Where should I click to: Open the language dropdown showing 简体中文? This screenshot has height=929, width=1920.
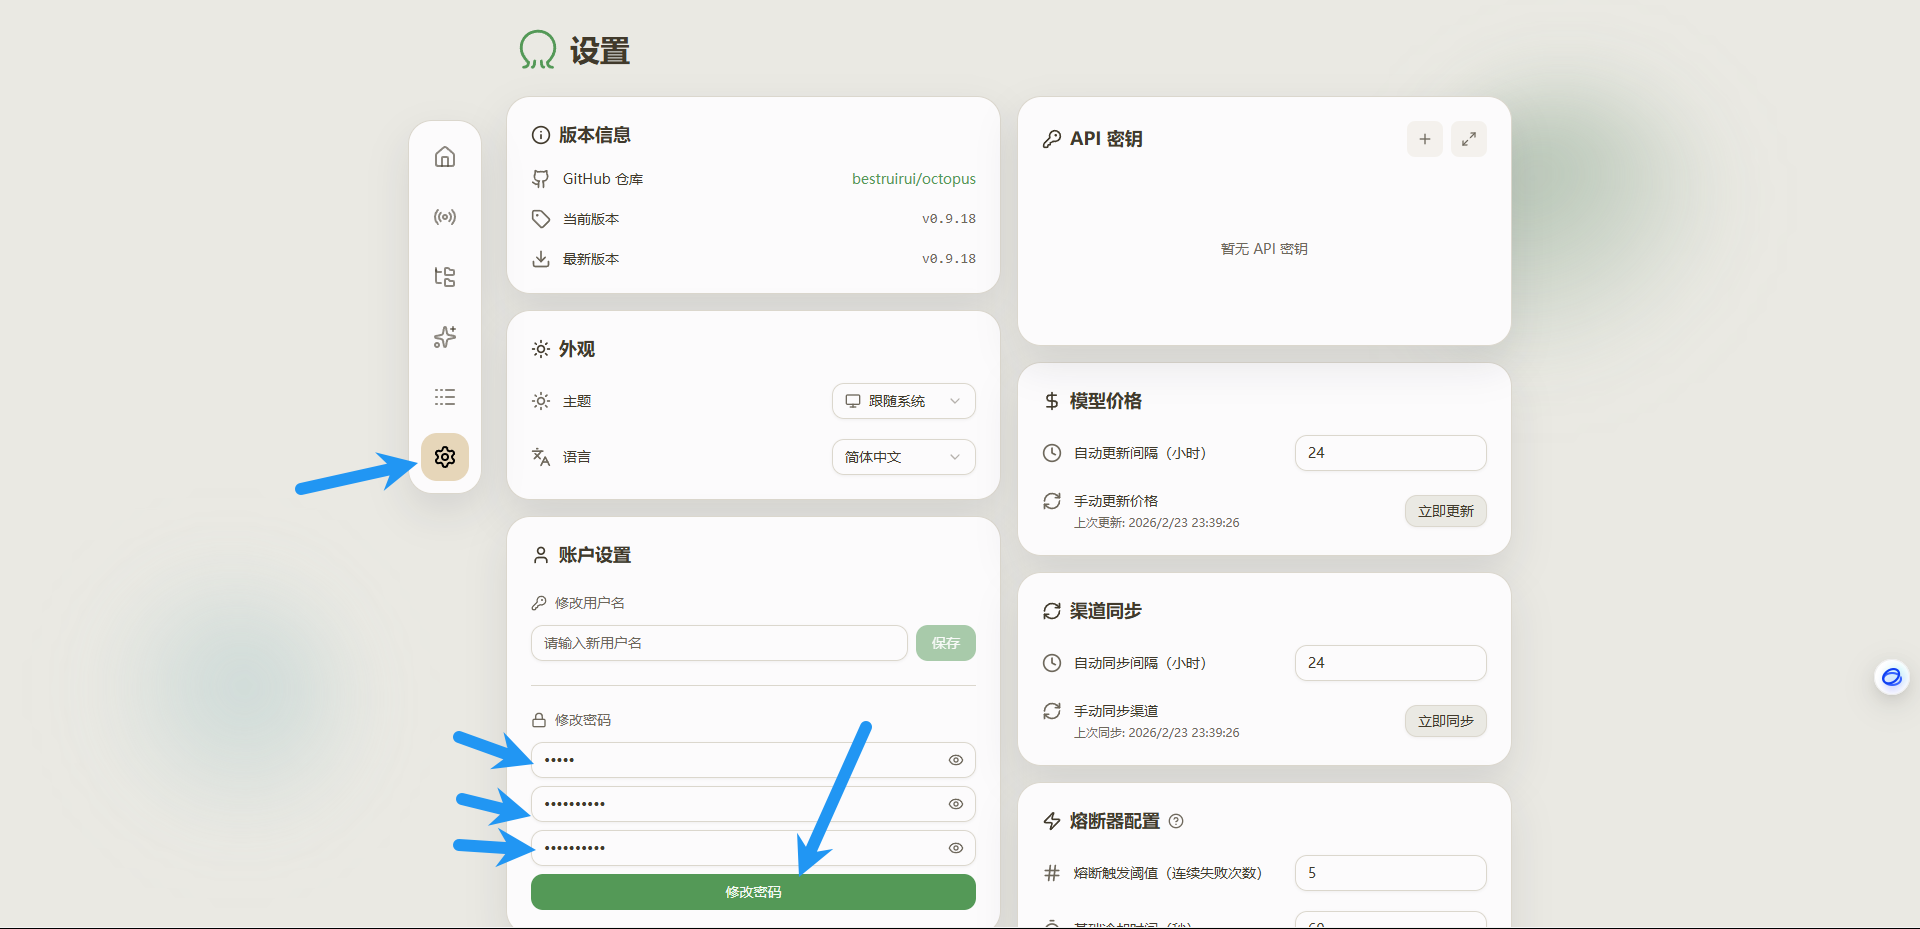coord(903,457)
